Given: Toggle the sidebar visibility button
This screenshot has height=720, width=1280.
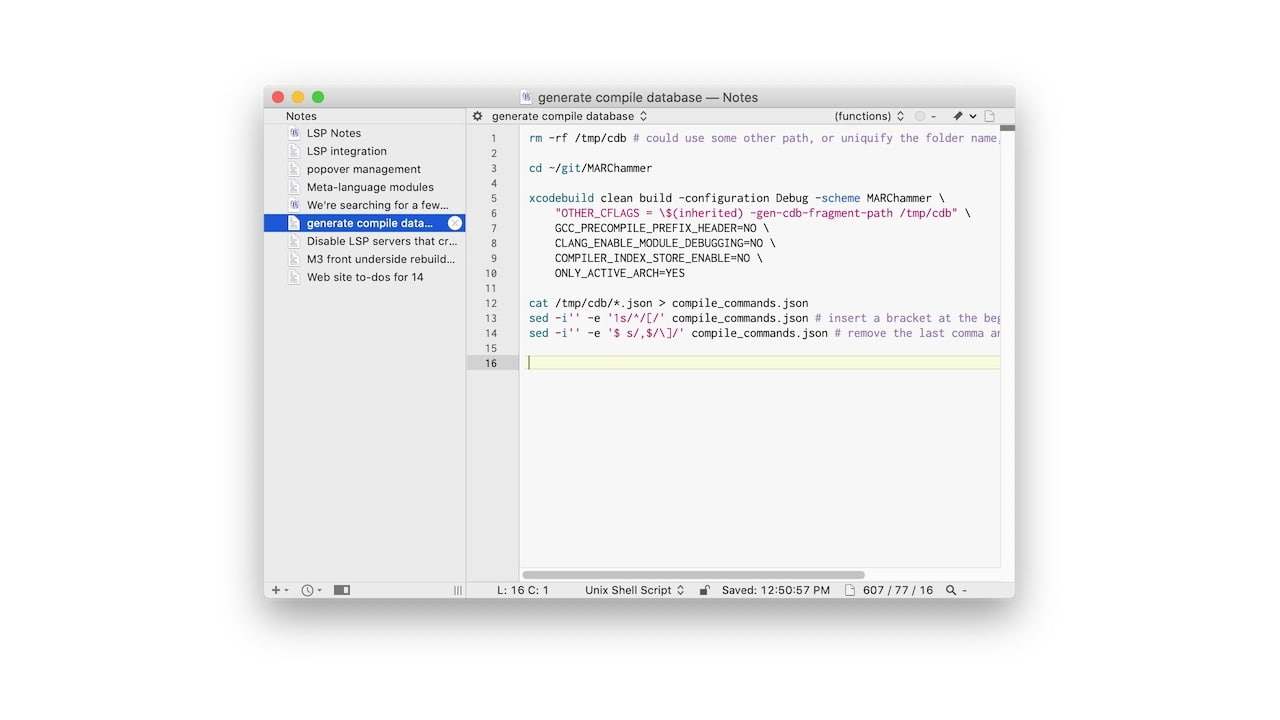Looking at the screenshot, I should coord(342,590).
